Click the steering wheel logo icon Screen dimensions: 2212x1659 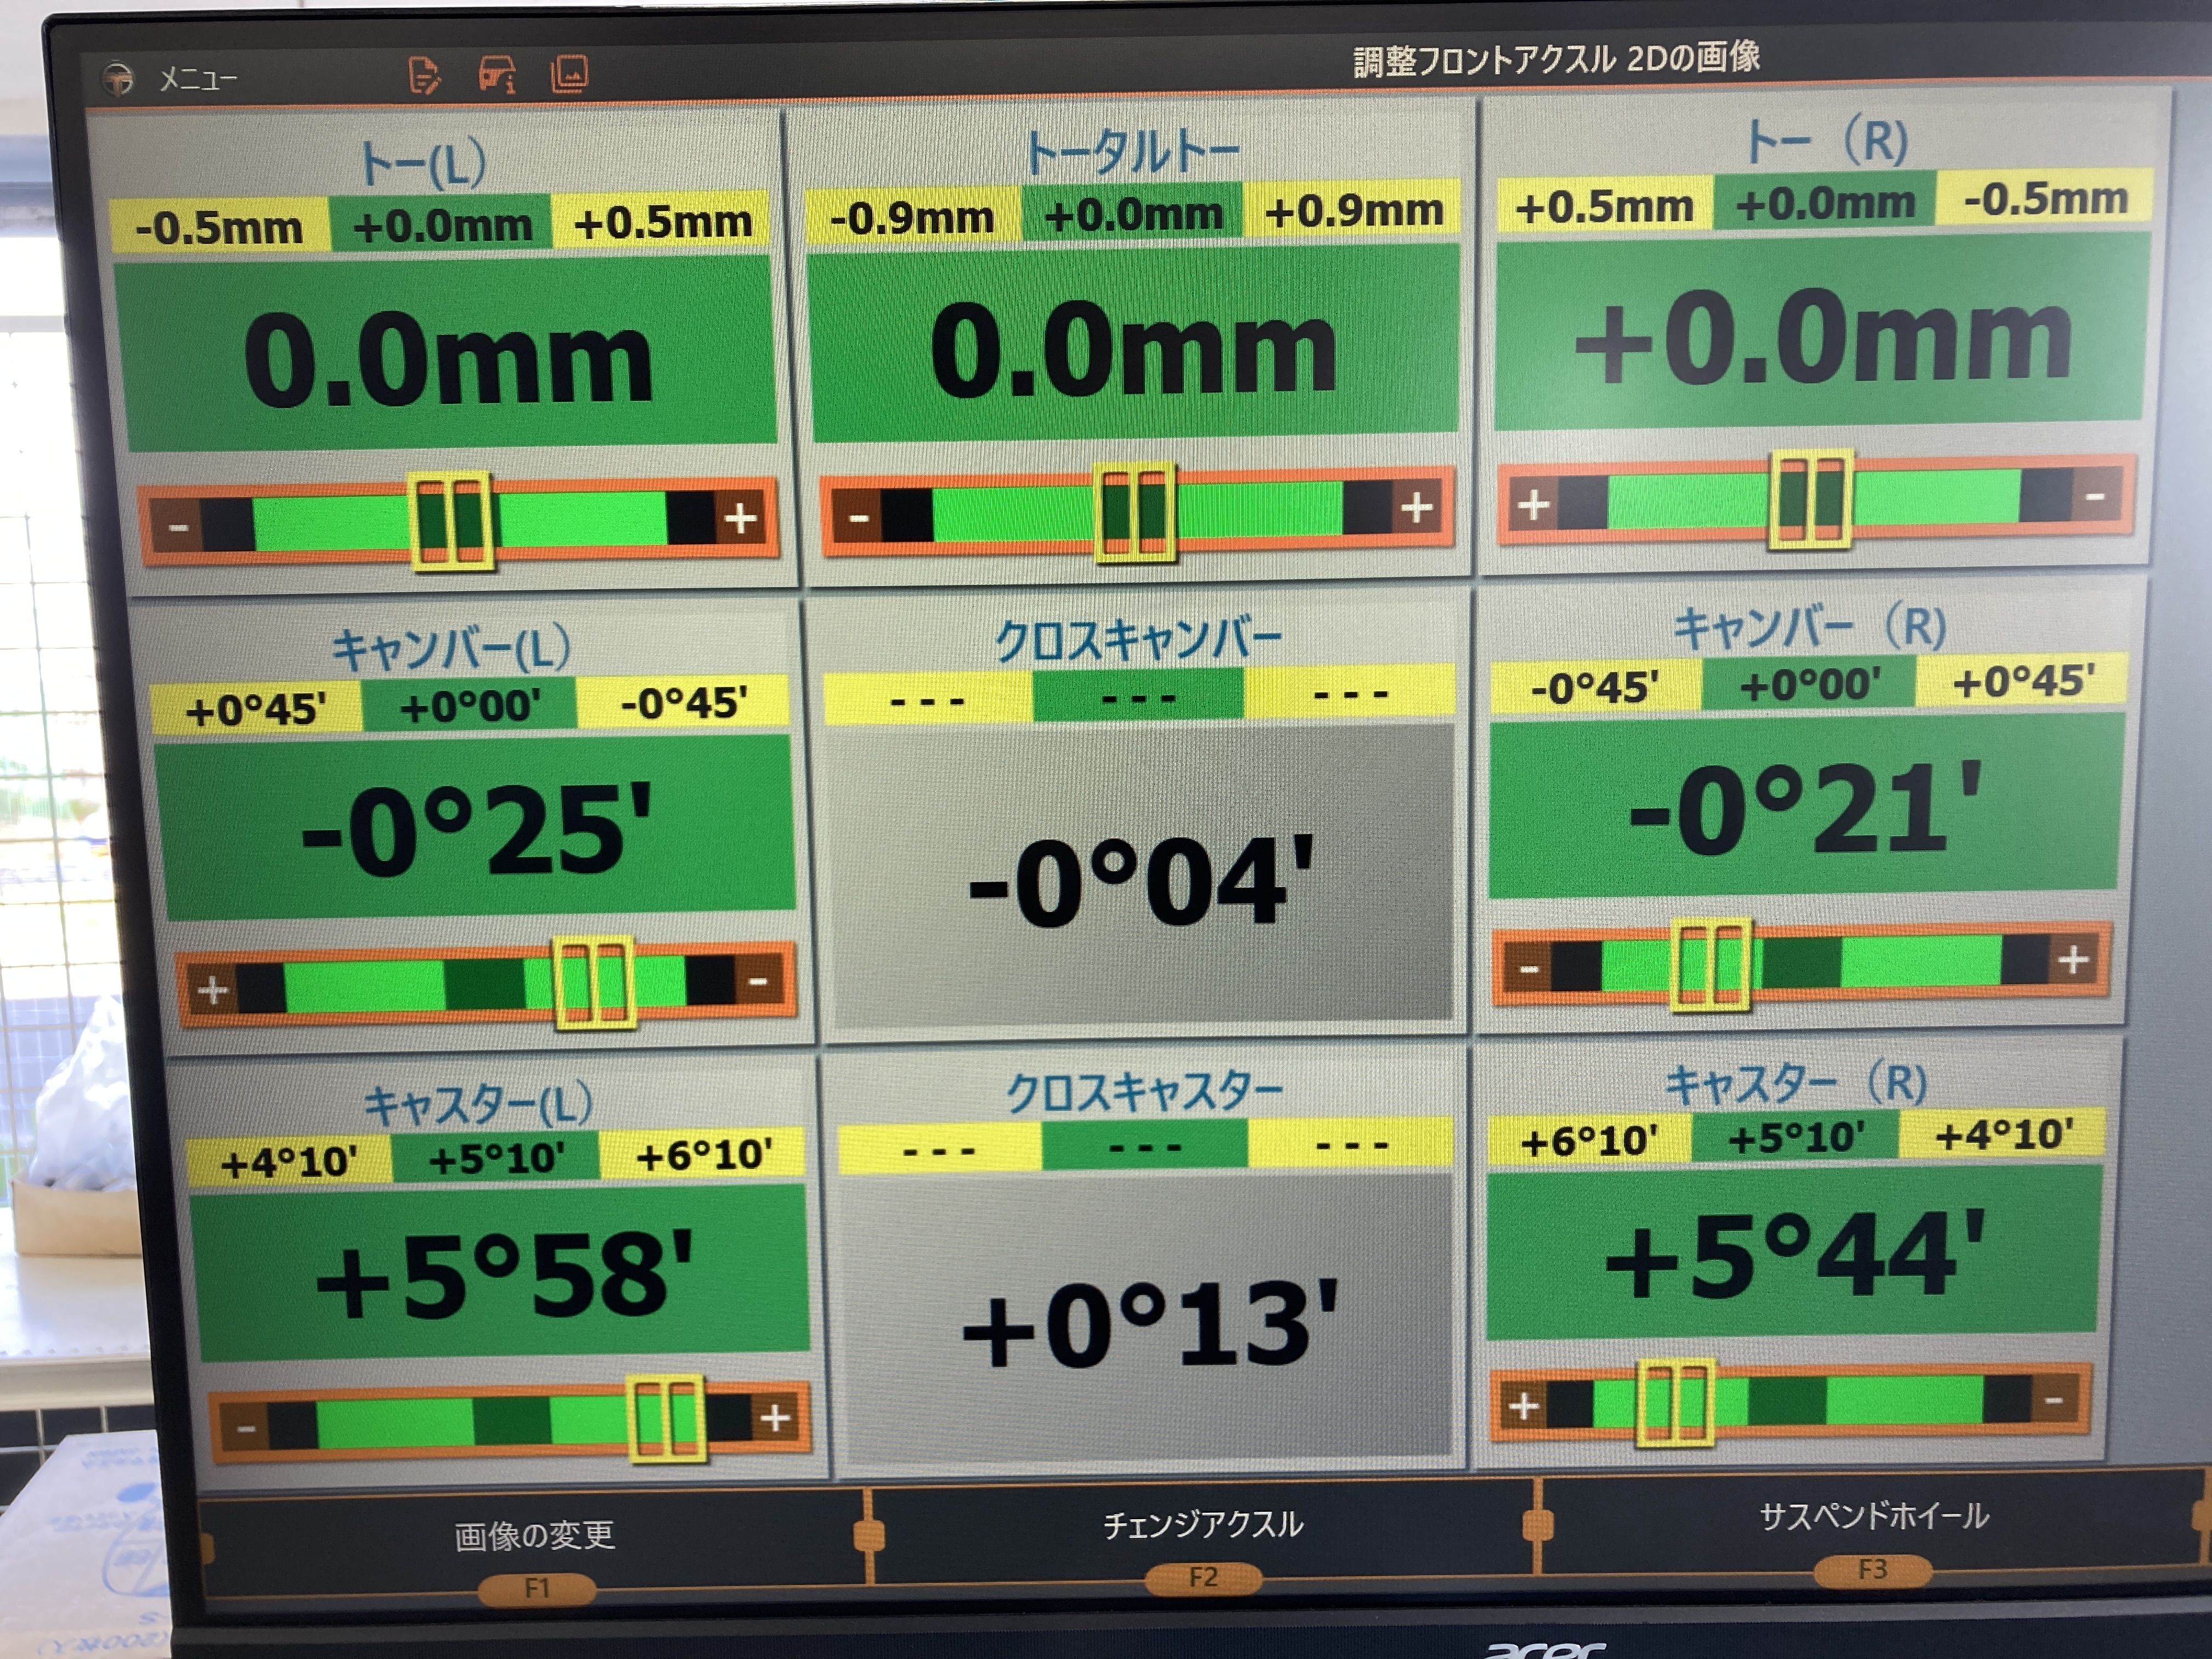(118, 80)
